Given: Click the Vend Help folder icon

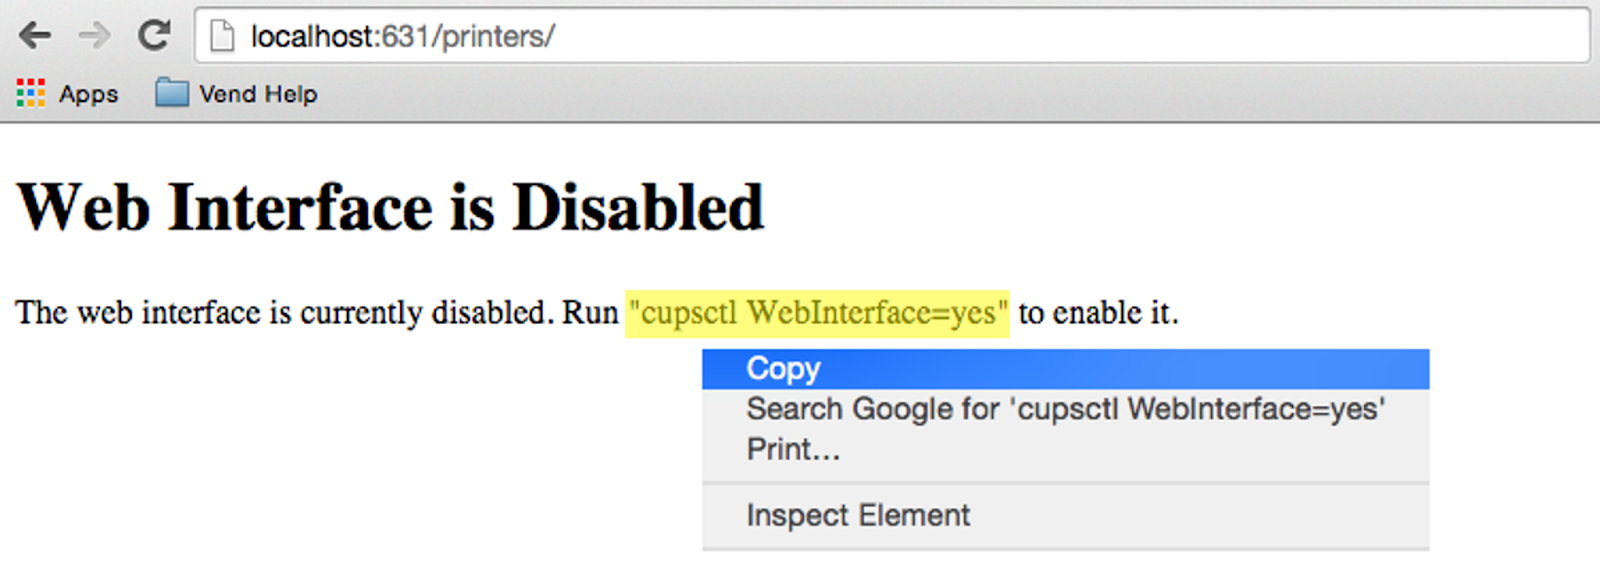Looking at the screenshot, I should (172, 93).
